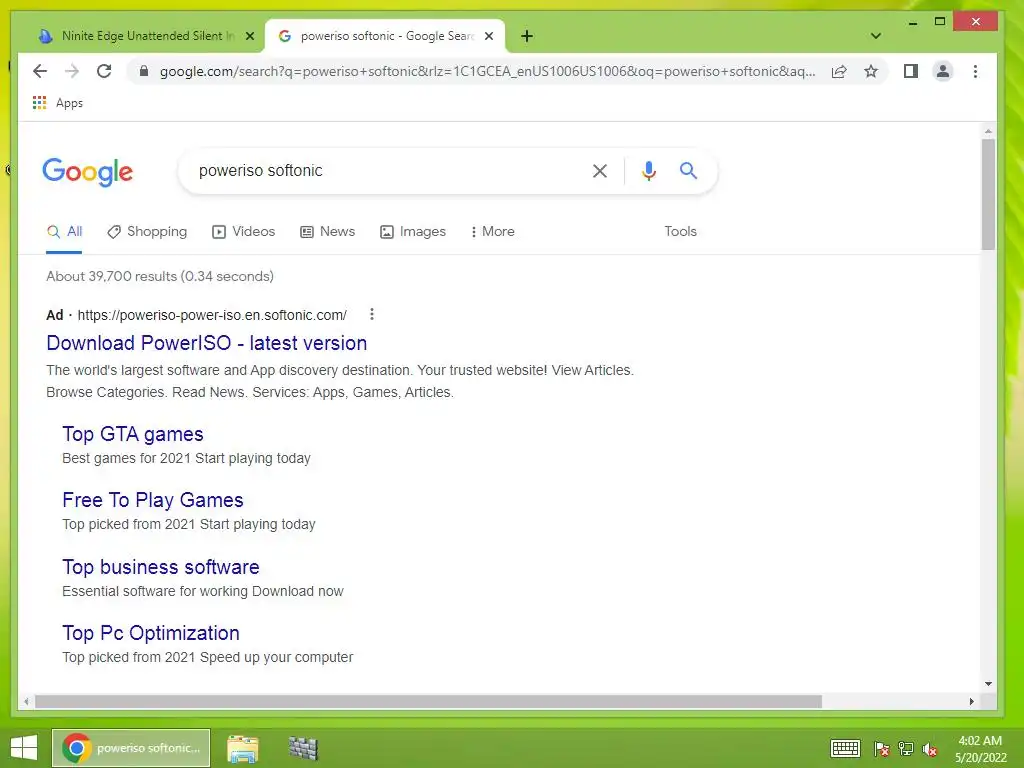Screen dimensions: 1024x768
Task: Select the All results tab
Action: 64,232
